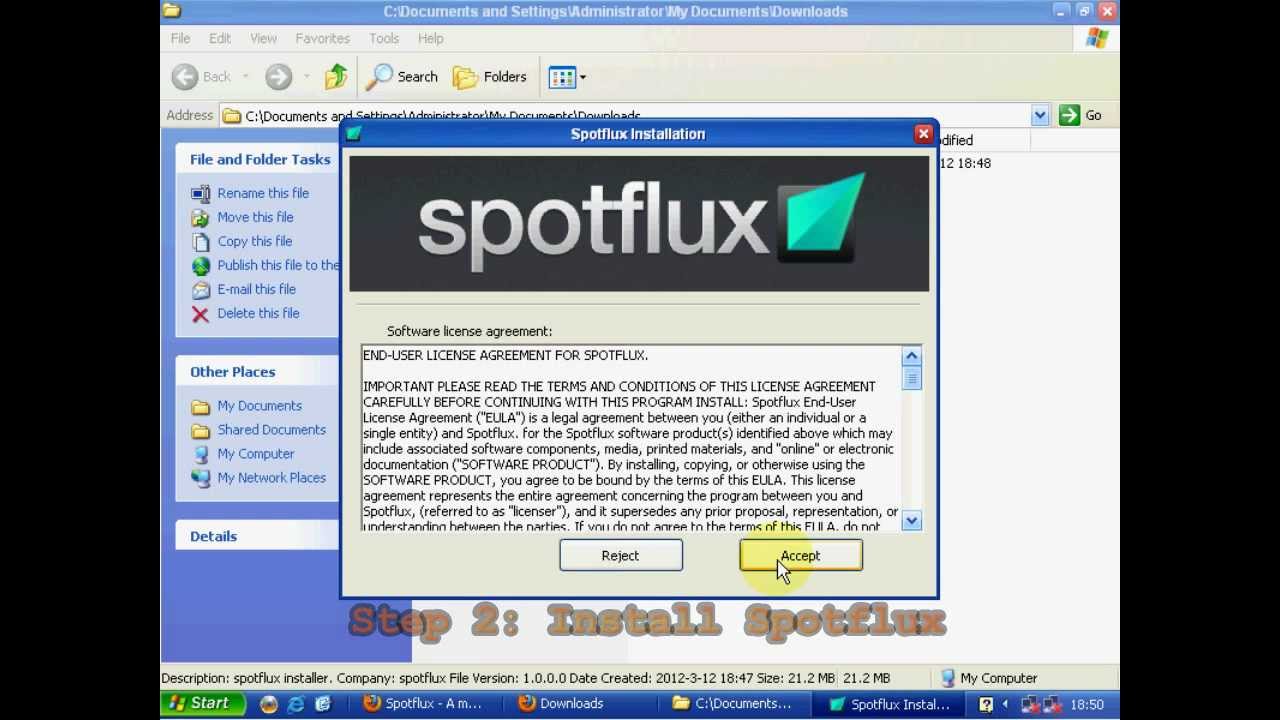Click the tray expand arrow

click(x=1006, y=705)
